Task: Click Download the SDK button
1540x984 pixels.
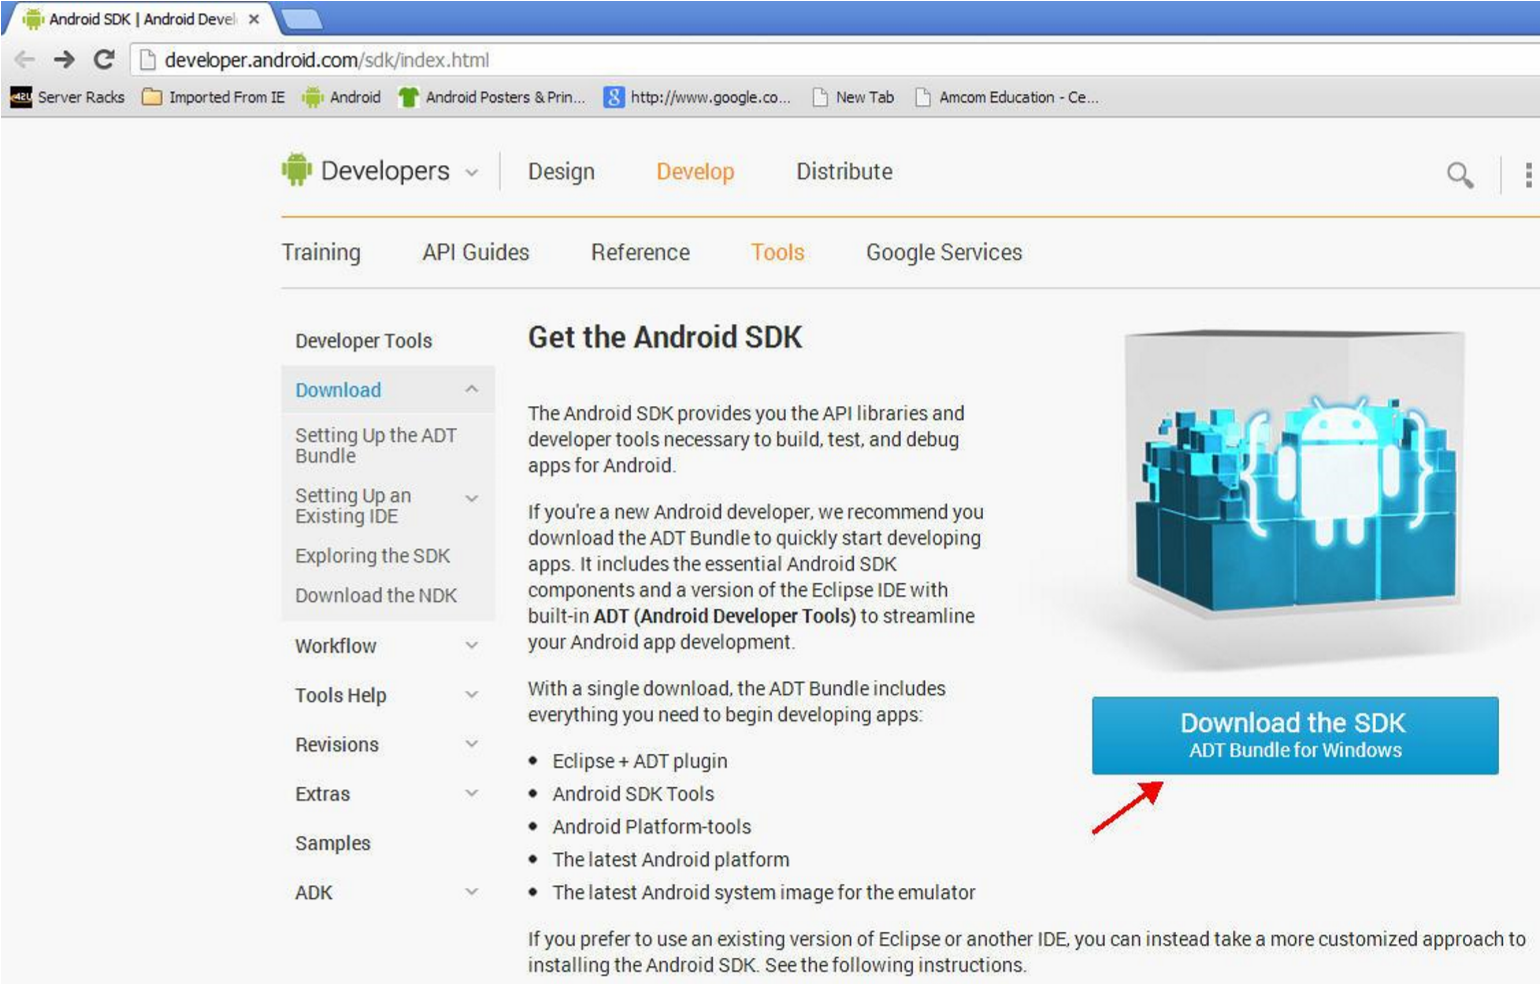Action: tap(1295, 736)
